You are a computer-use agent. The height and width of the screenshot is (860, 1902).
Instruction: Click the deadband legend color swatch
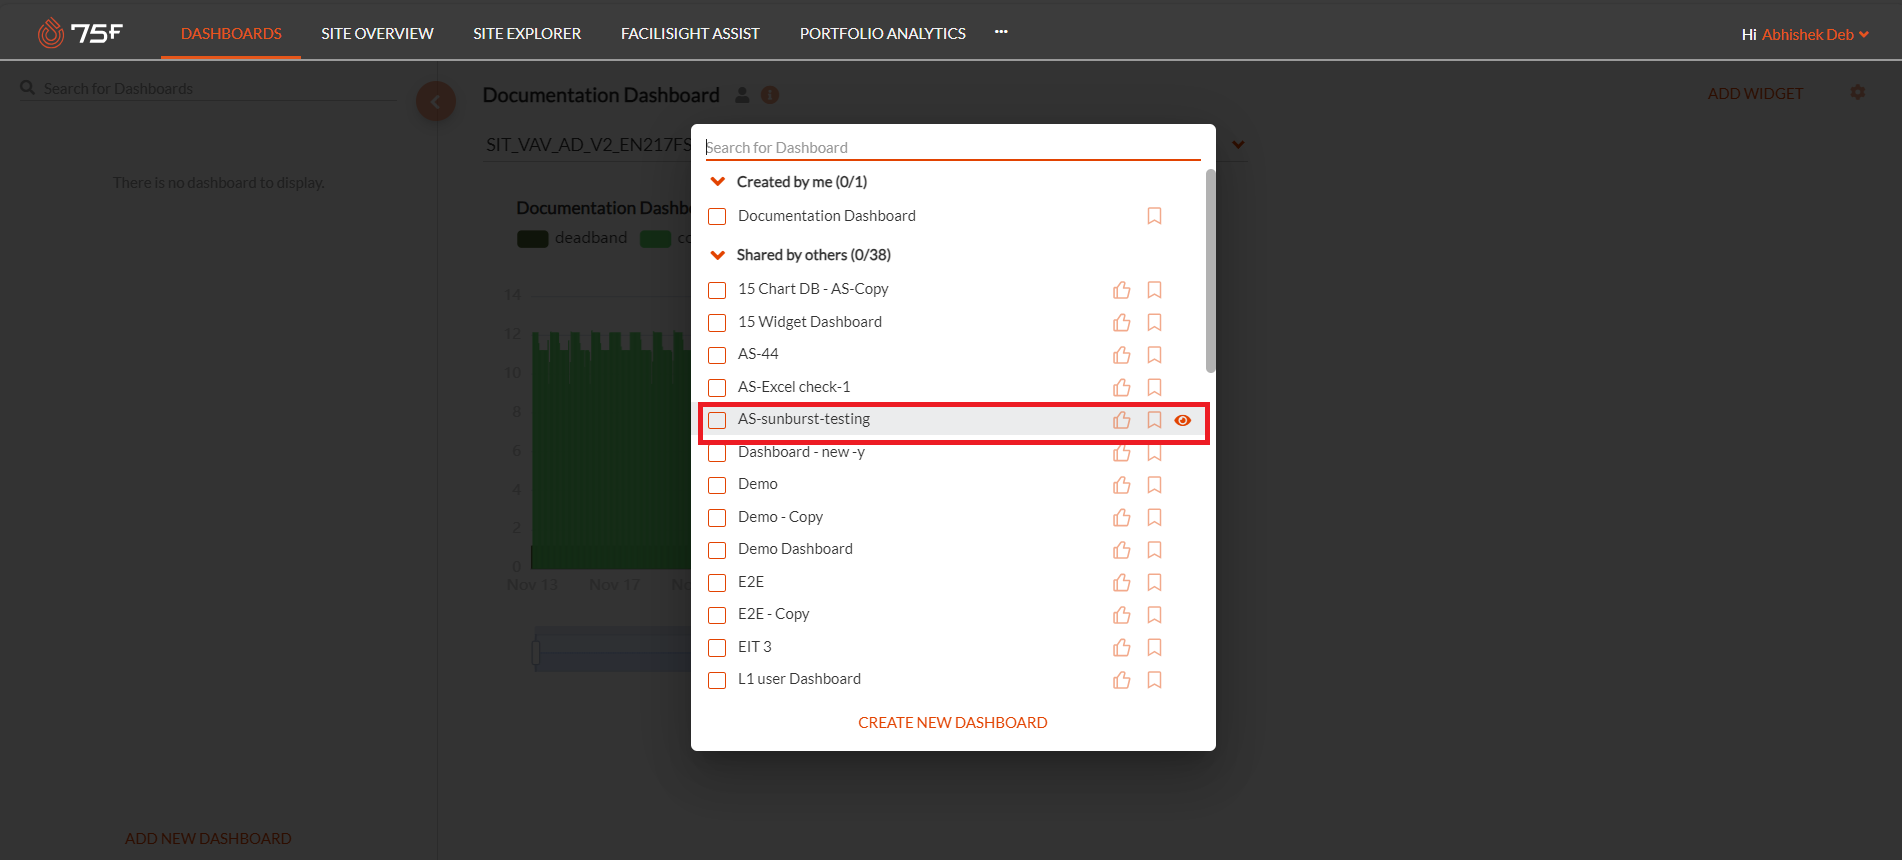pos(532,238)
